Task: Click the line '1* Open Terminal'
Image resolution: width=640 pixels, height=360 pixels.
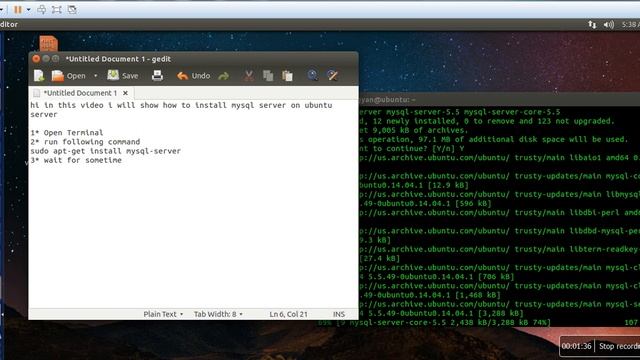Action: pos(67,133)
